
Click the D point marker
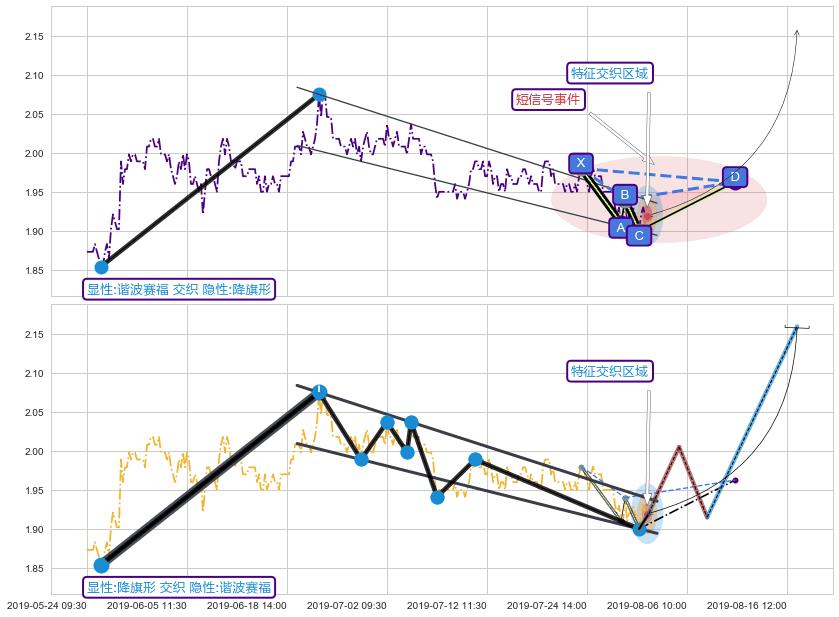(734, 177)
